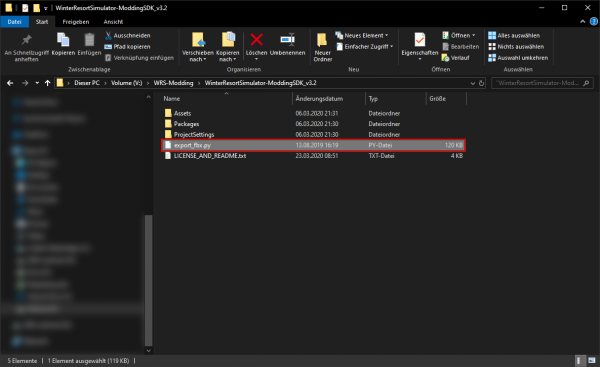600x367 pixels.
Task: Click Nichts auswählen
Action: (x=516, y=47)
